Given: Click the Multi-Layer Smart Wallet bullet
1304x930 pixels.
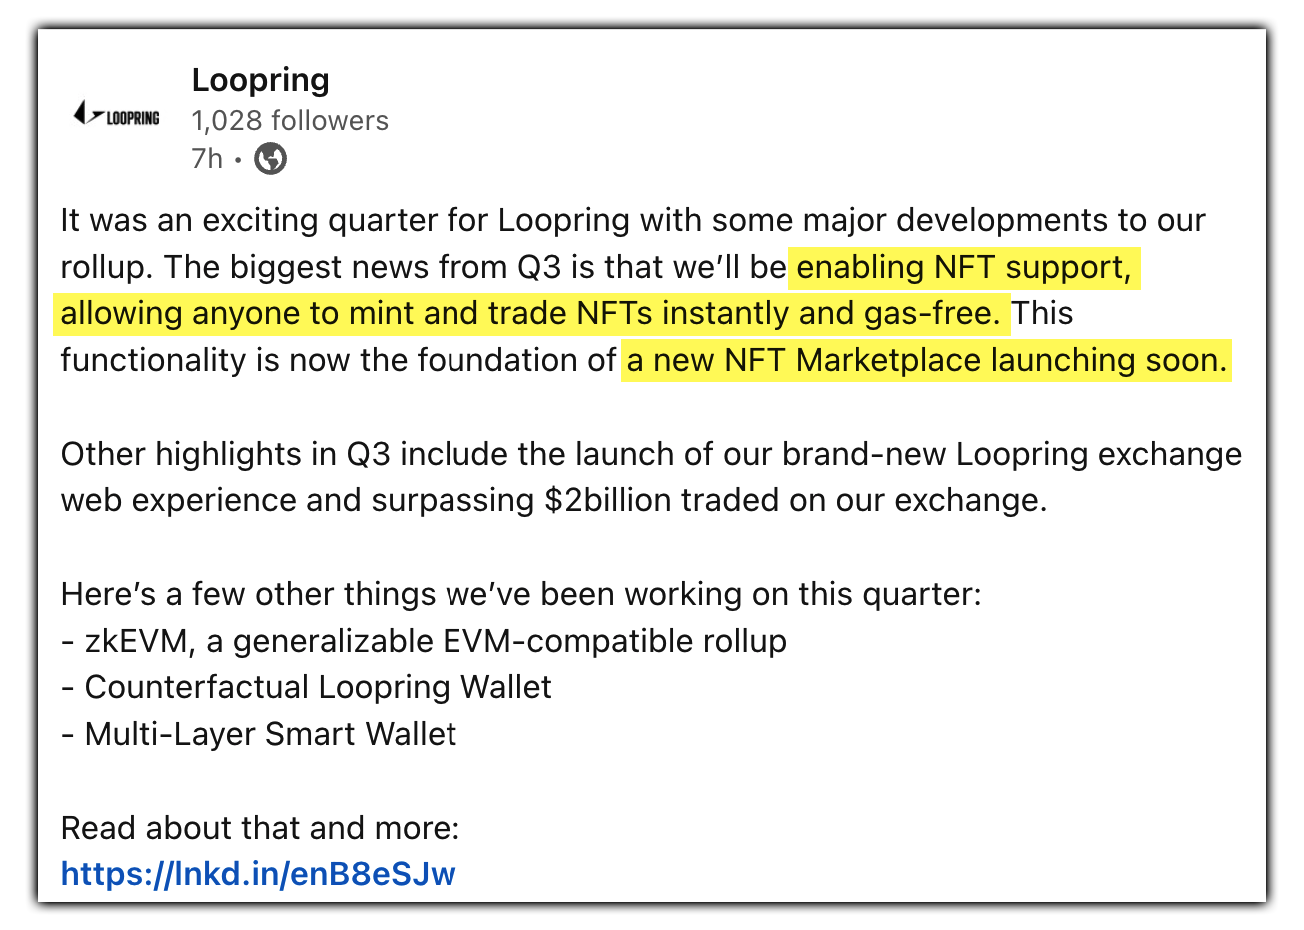Looking at the screenshot, I should 259,734.
